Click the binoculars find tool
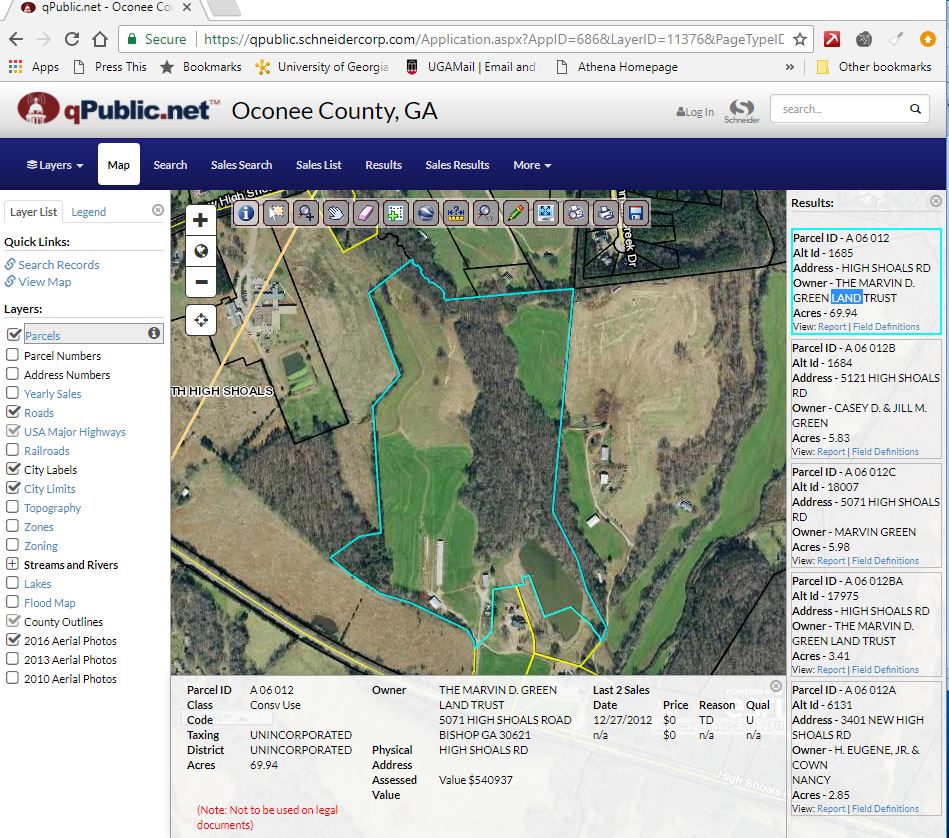Image resolution: width=949 pixels, height=838 pixels. click(x=576, y=213)
